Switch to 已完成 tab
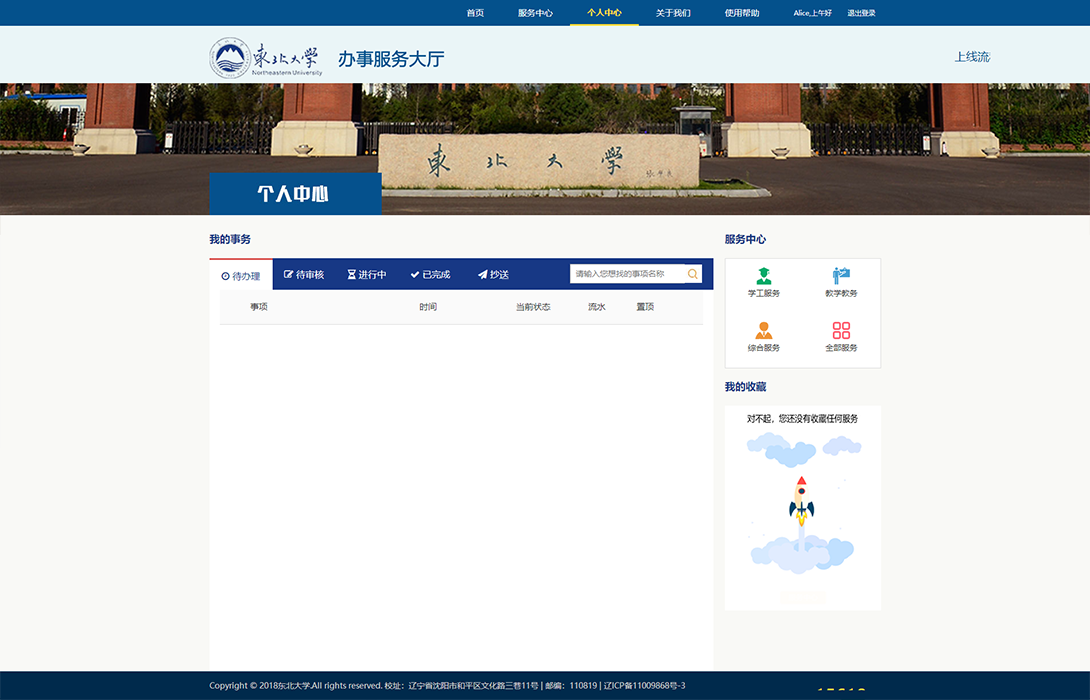1090x700 pixels. tap(430, 274)
